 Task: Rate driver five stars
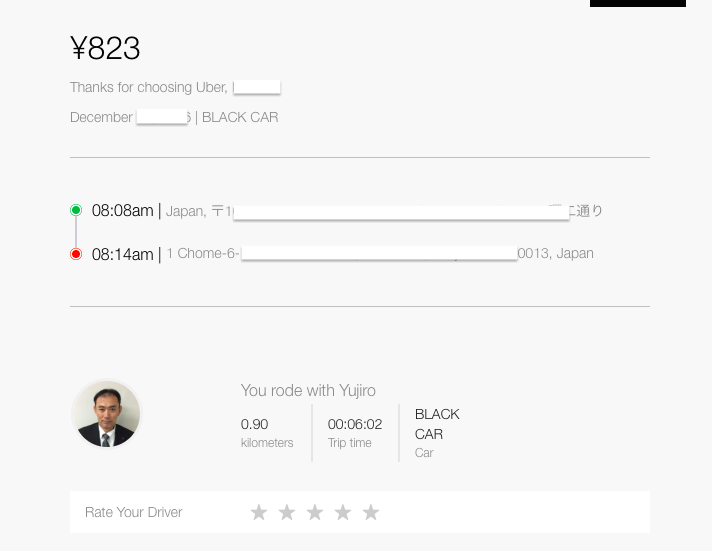[371, 512]
